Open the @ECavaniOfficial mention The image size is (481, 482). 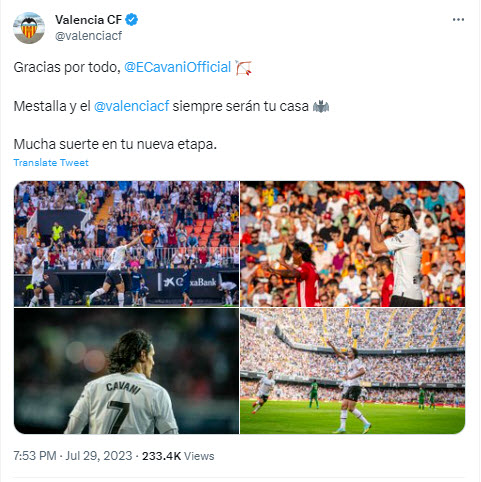(177, 67)
